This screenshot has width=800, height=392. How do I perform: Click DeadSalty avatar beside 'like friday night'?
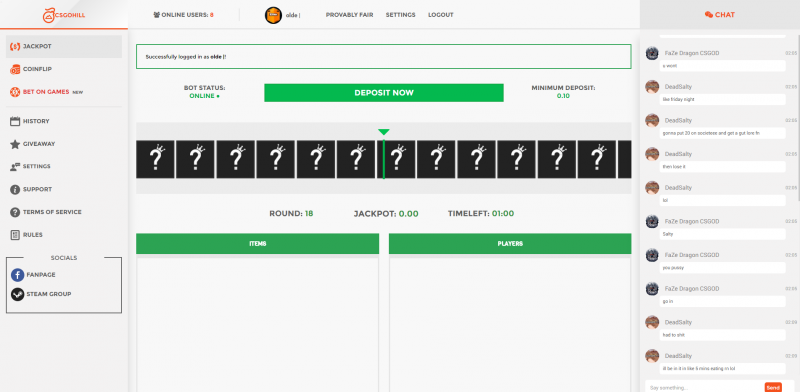(652, 87)
